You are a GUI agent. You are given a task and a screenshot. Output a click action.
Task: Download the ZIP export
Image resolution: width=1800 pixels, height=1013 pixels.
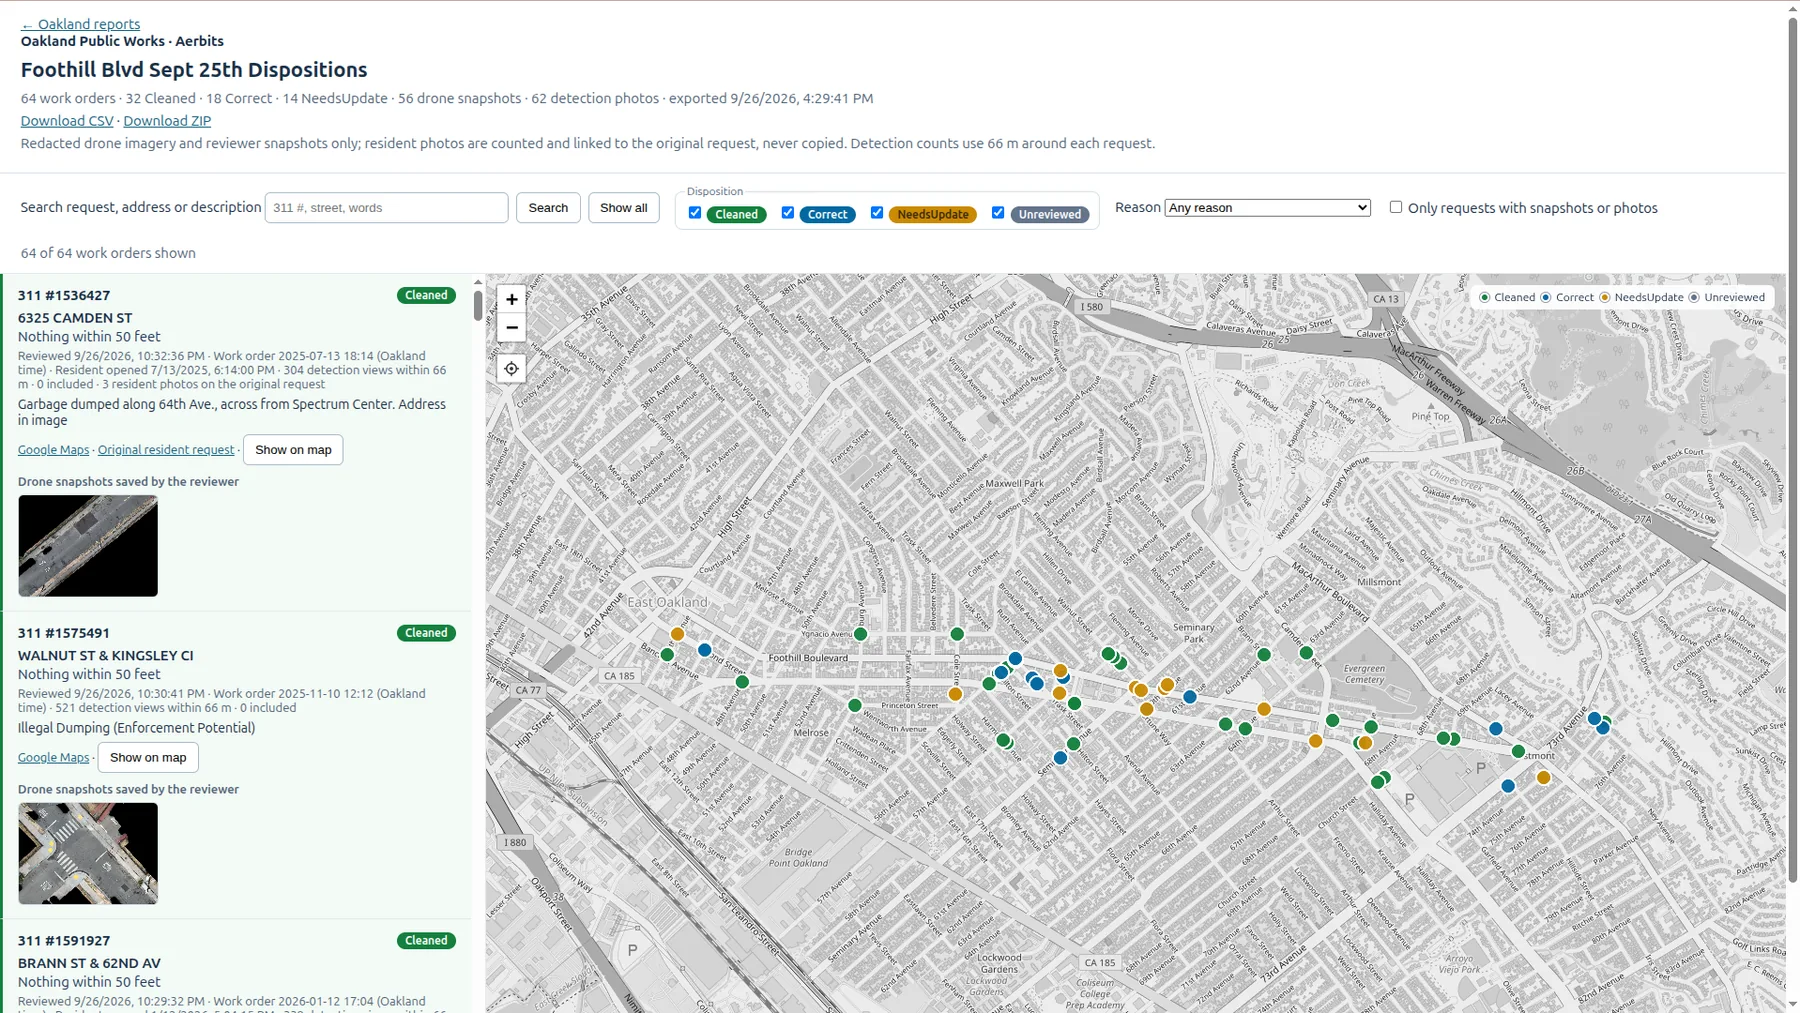click(x=167, y=120)
